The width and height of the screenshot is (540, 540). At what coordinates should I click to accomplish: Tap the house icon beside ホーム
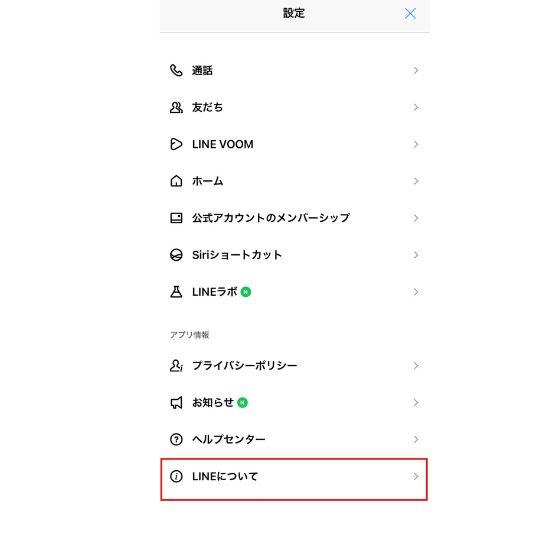176,181
